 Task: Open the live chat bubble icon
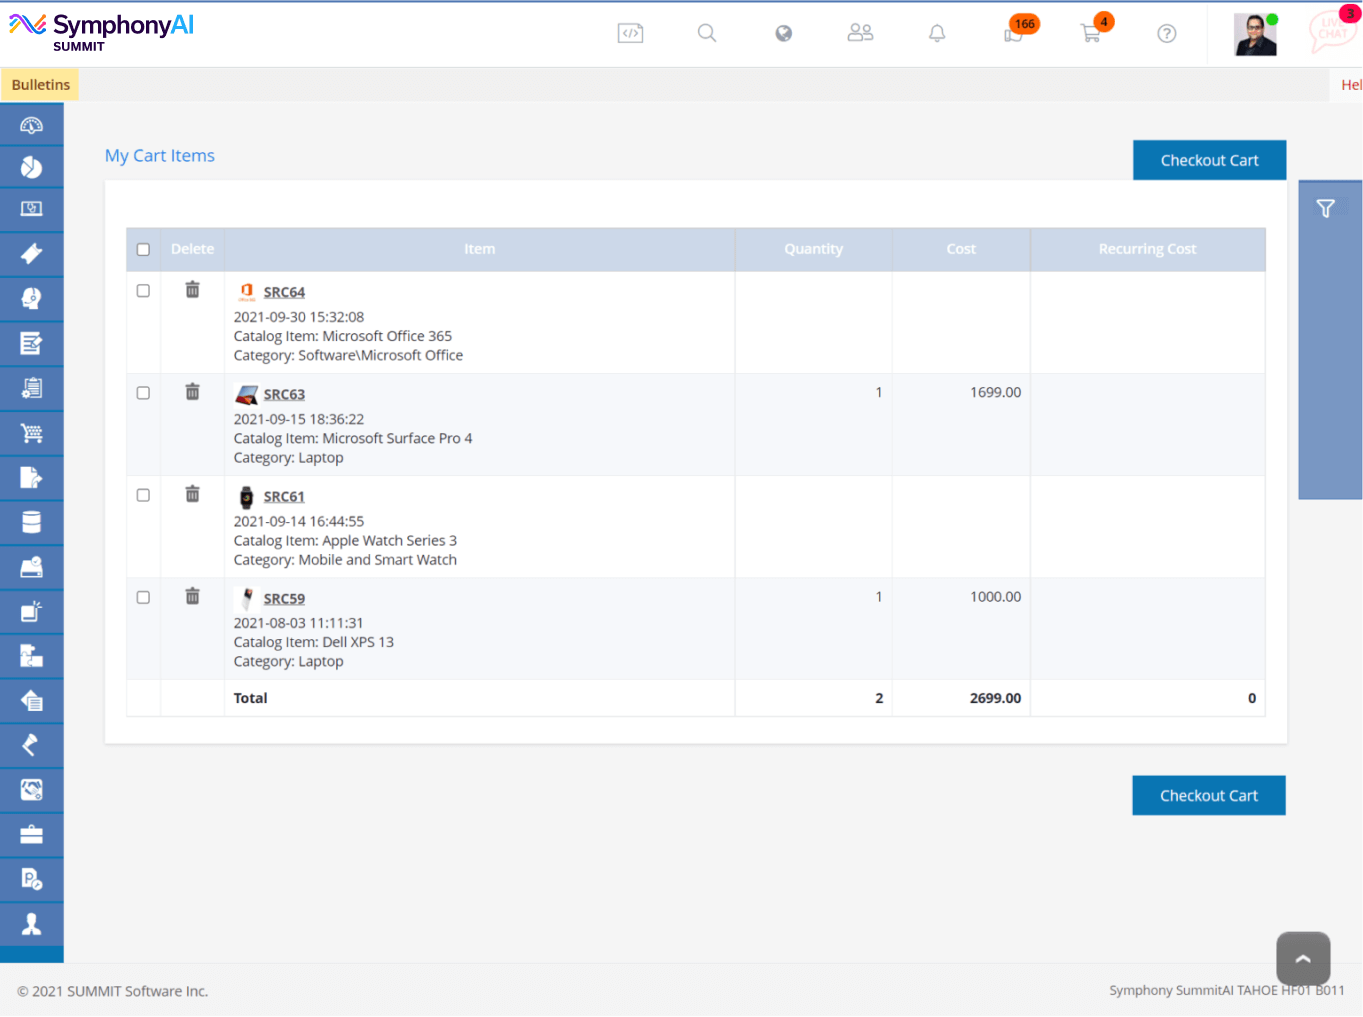click(x=1333, y=30)
